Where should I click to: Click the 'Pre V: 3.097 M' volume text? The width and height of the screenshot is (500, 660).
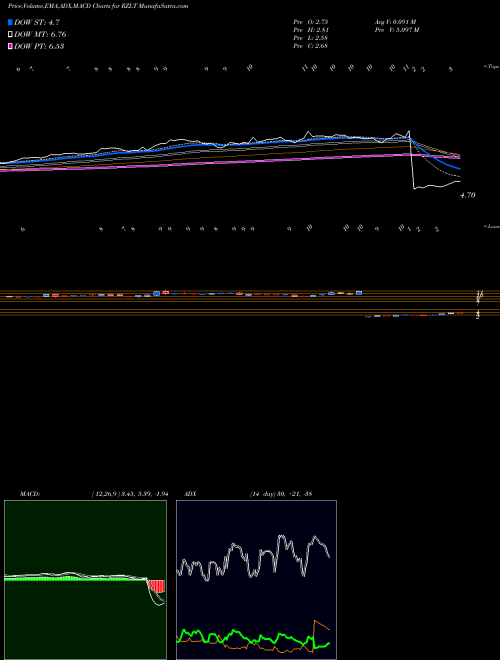tap(396, 30)
